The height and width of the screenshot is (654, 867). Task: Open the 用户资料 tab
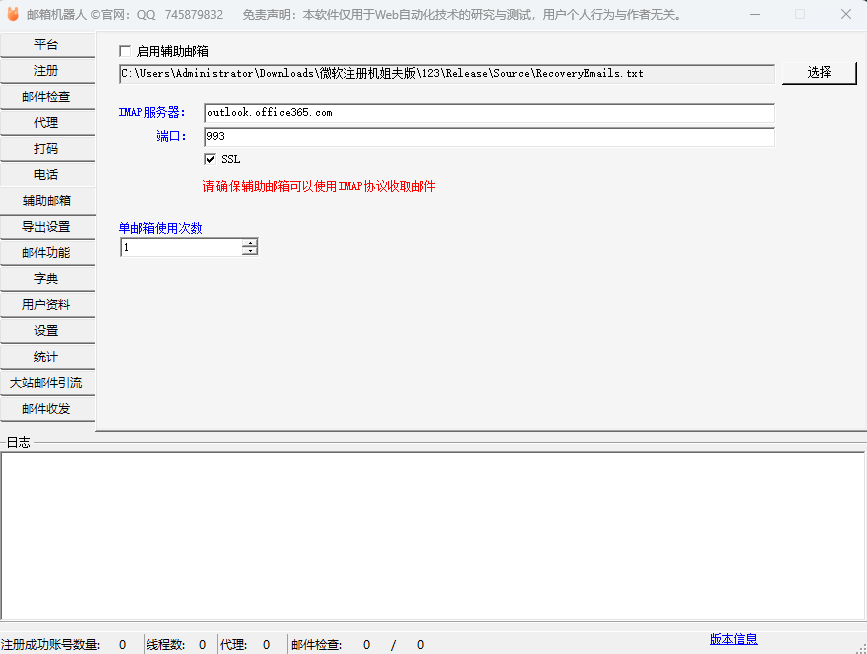pos(47,305)
